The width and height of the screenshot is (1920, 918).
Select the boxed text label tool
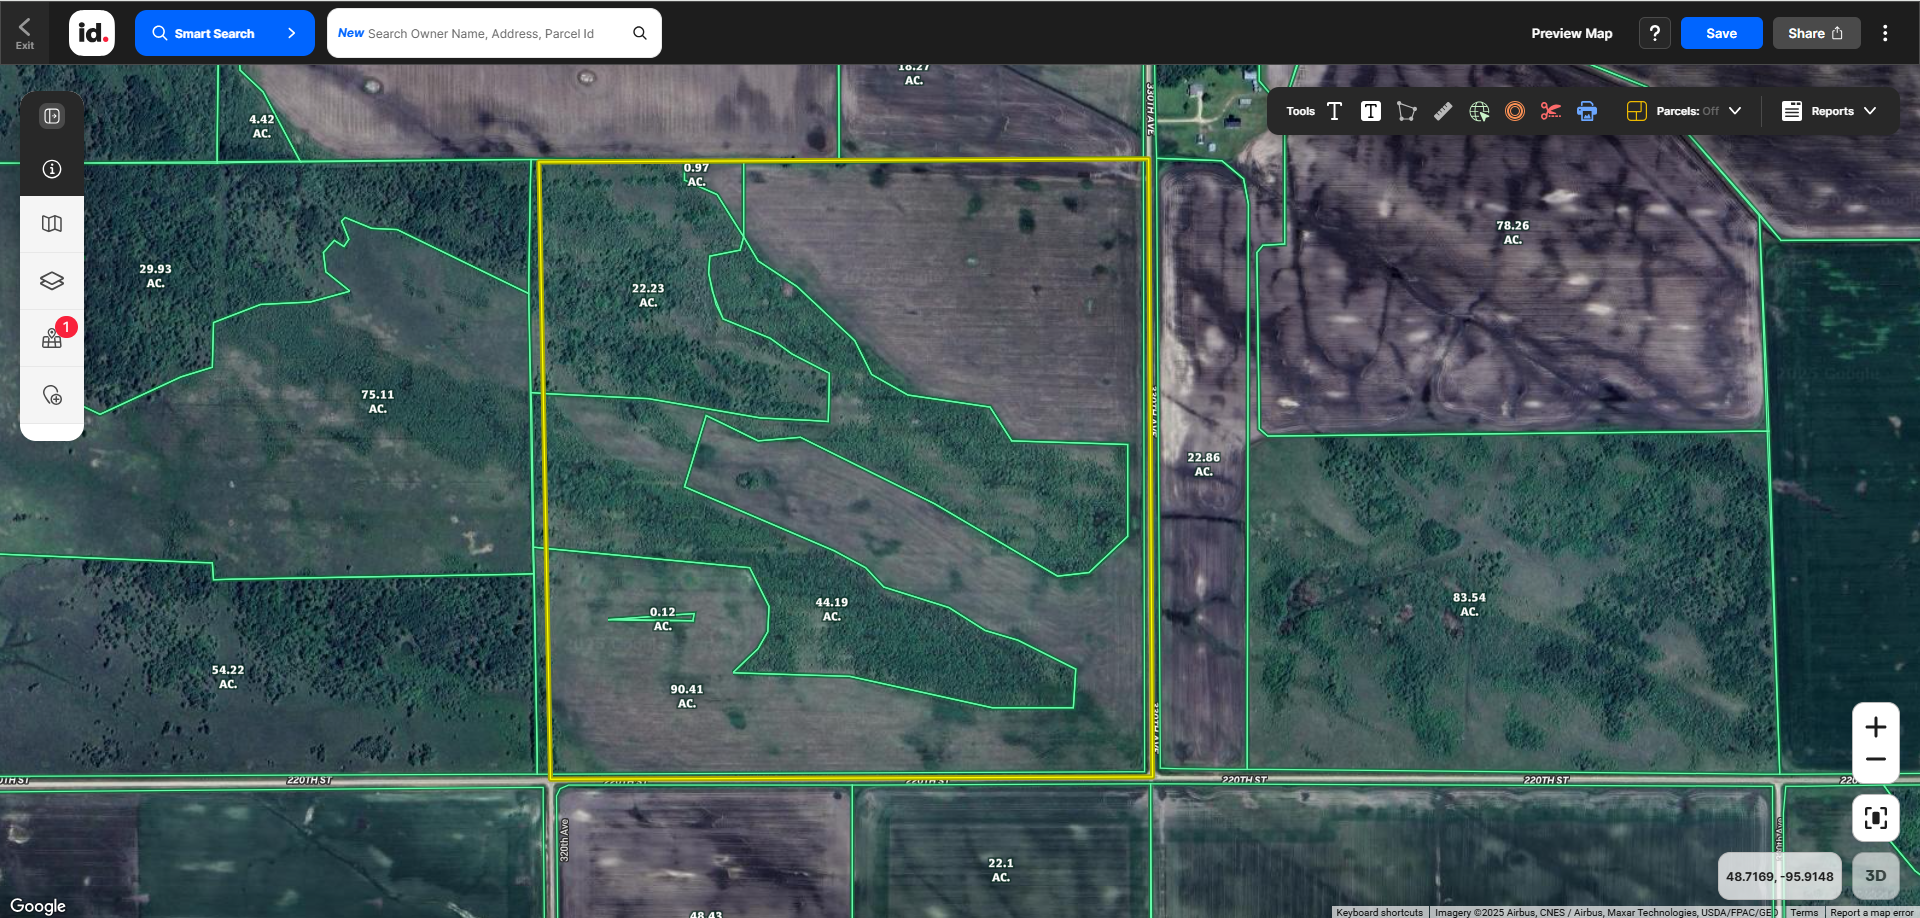tap(1370, 111)
